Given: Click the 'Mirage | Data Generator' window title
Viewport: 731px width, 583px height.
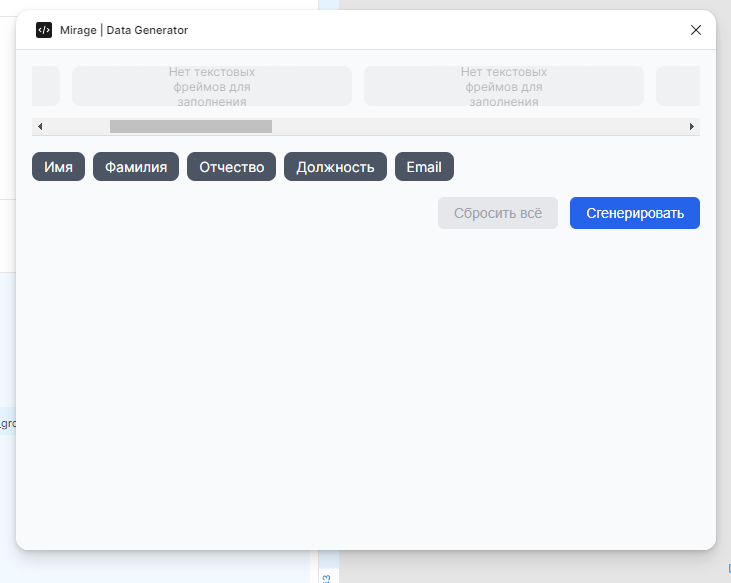Looking at the screenshot, I should click(x=124, y=30).
